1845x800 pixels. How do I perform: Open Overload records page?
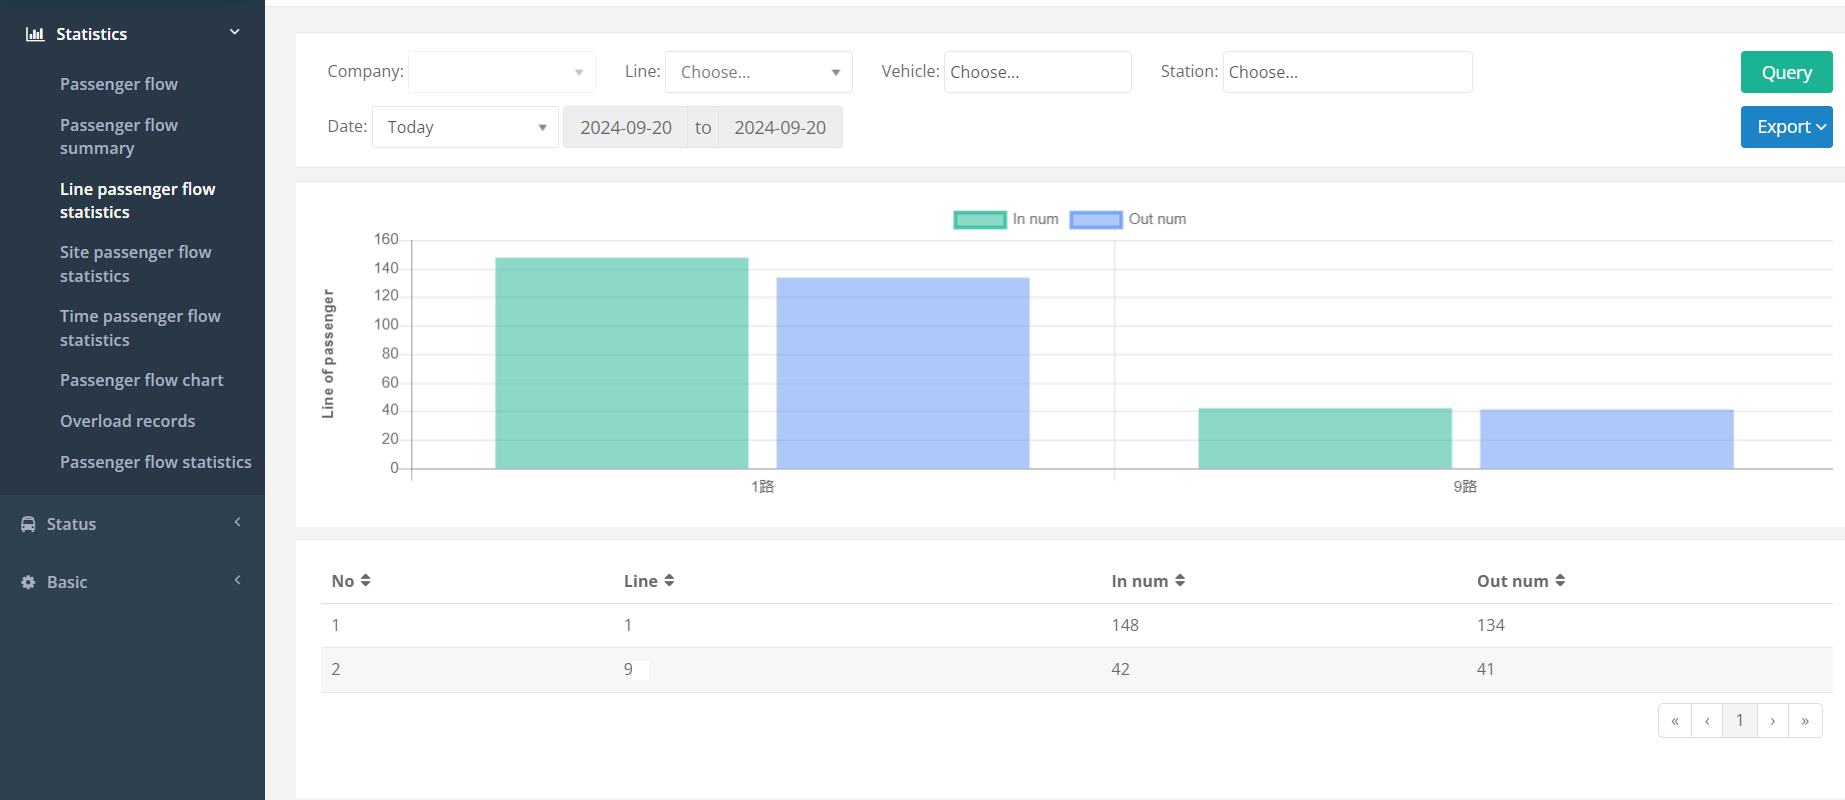click(128, 421)
